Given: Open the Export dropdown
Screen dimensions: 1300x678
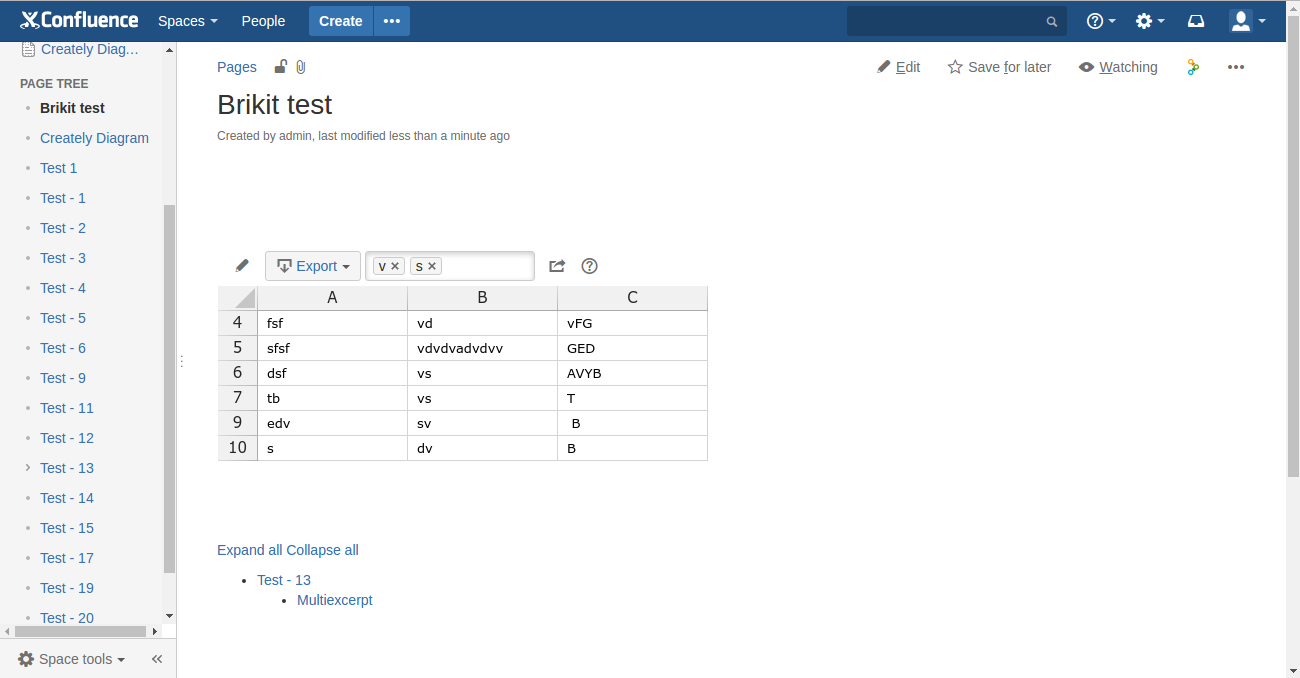Looking at the screenshot, I should 312,266.
